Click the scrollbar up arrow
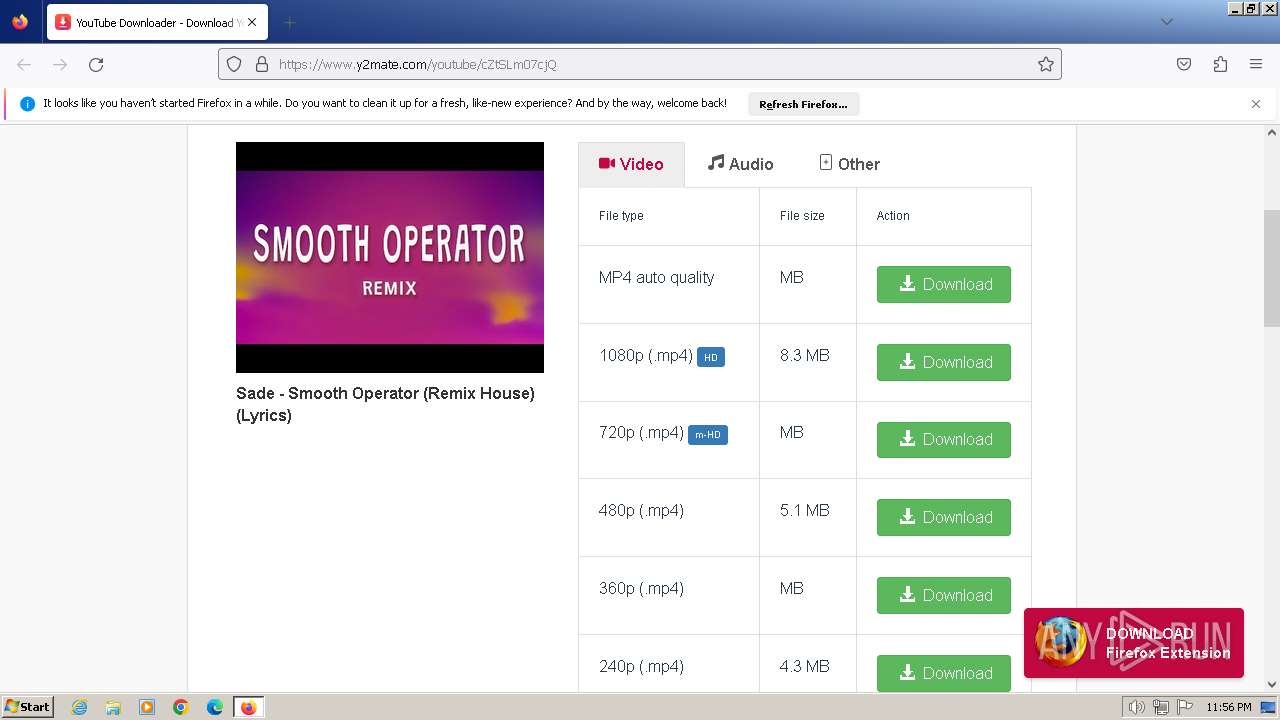 [1272, 132]
